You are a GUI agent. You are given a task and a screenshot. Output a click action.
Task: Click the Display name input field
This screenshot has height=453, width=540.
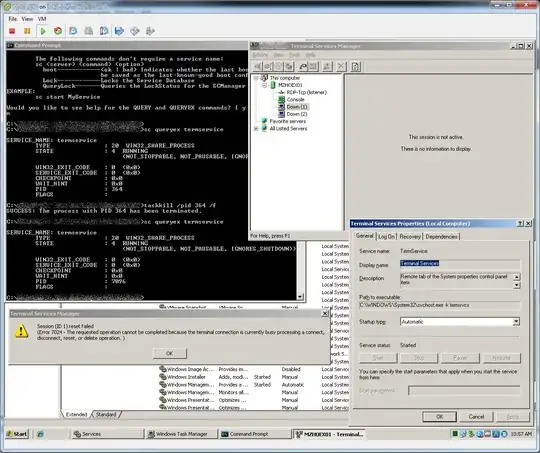460,264
